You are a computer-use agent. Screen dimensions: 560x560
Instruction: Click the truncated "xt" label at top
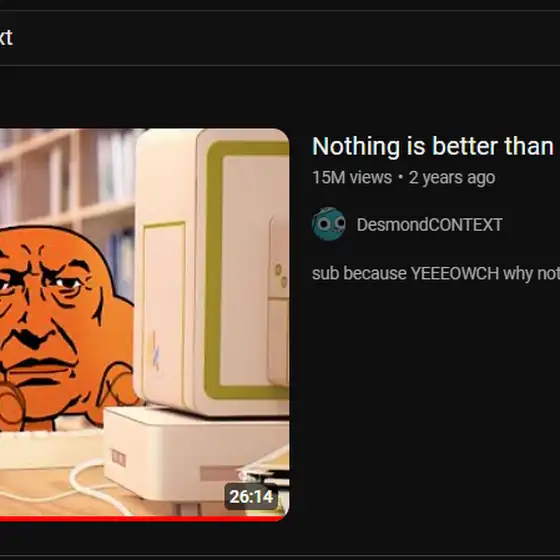pyautogui.click(x=6, y=38)
